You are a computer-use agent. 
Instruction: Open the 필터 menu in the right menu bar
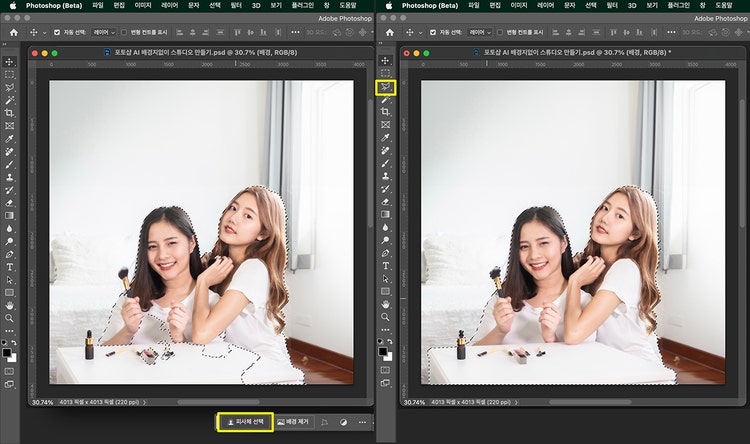tap(612, 5)
